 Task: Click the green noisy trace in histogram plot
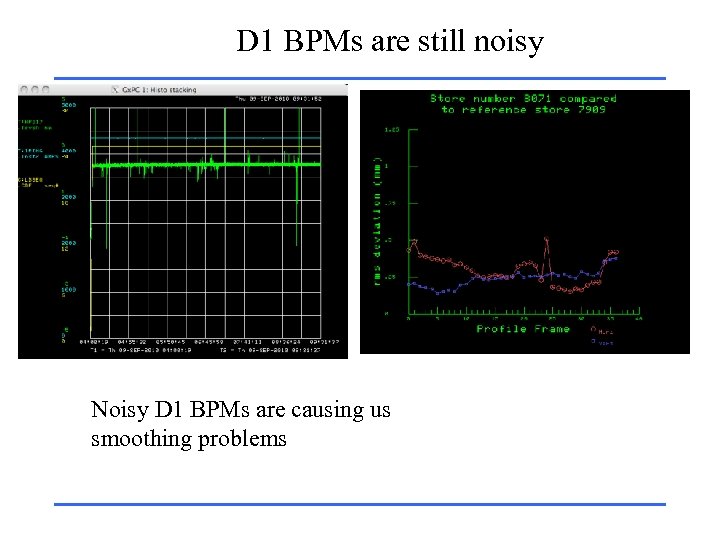pyautogui.click(x=207, y=164)
